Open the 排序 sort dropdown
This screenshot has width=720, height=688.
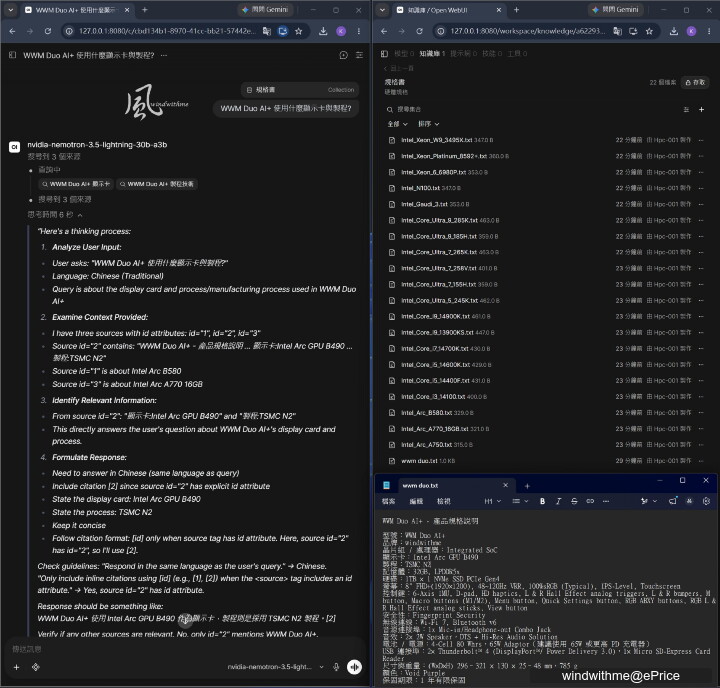coord(428,124)
